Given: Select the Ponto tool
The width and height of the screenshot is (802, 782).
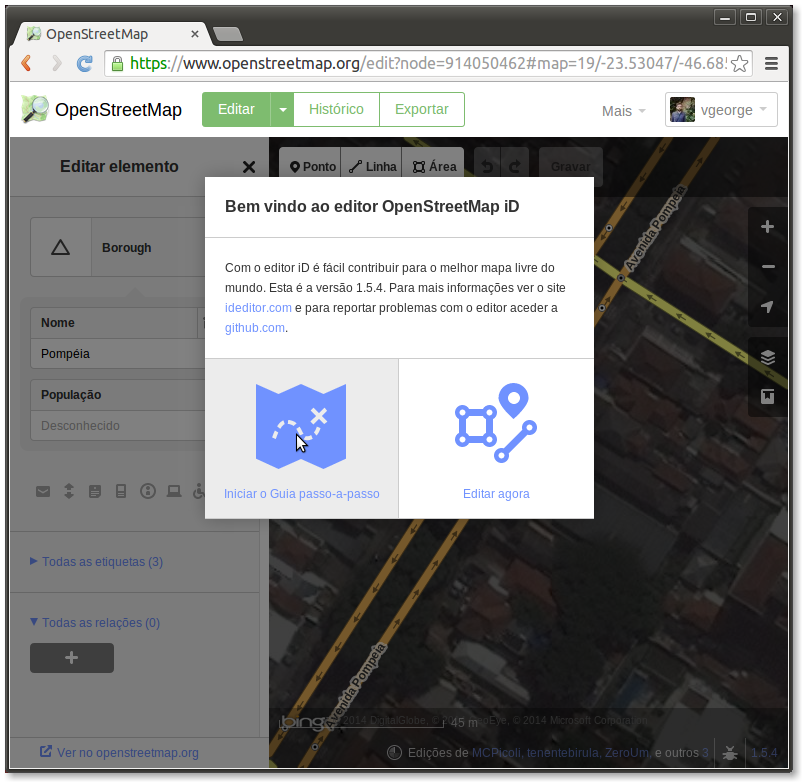Looking at the screenshot, I should [x=311, y=166].
